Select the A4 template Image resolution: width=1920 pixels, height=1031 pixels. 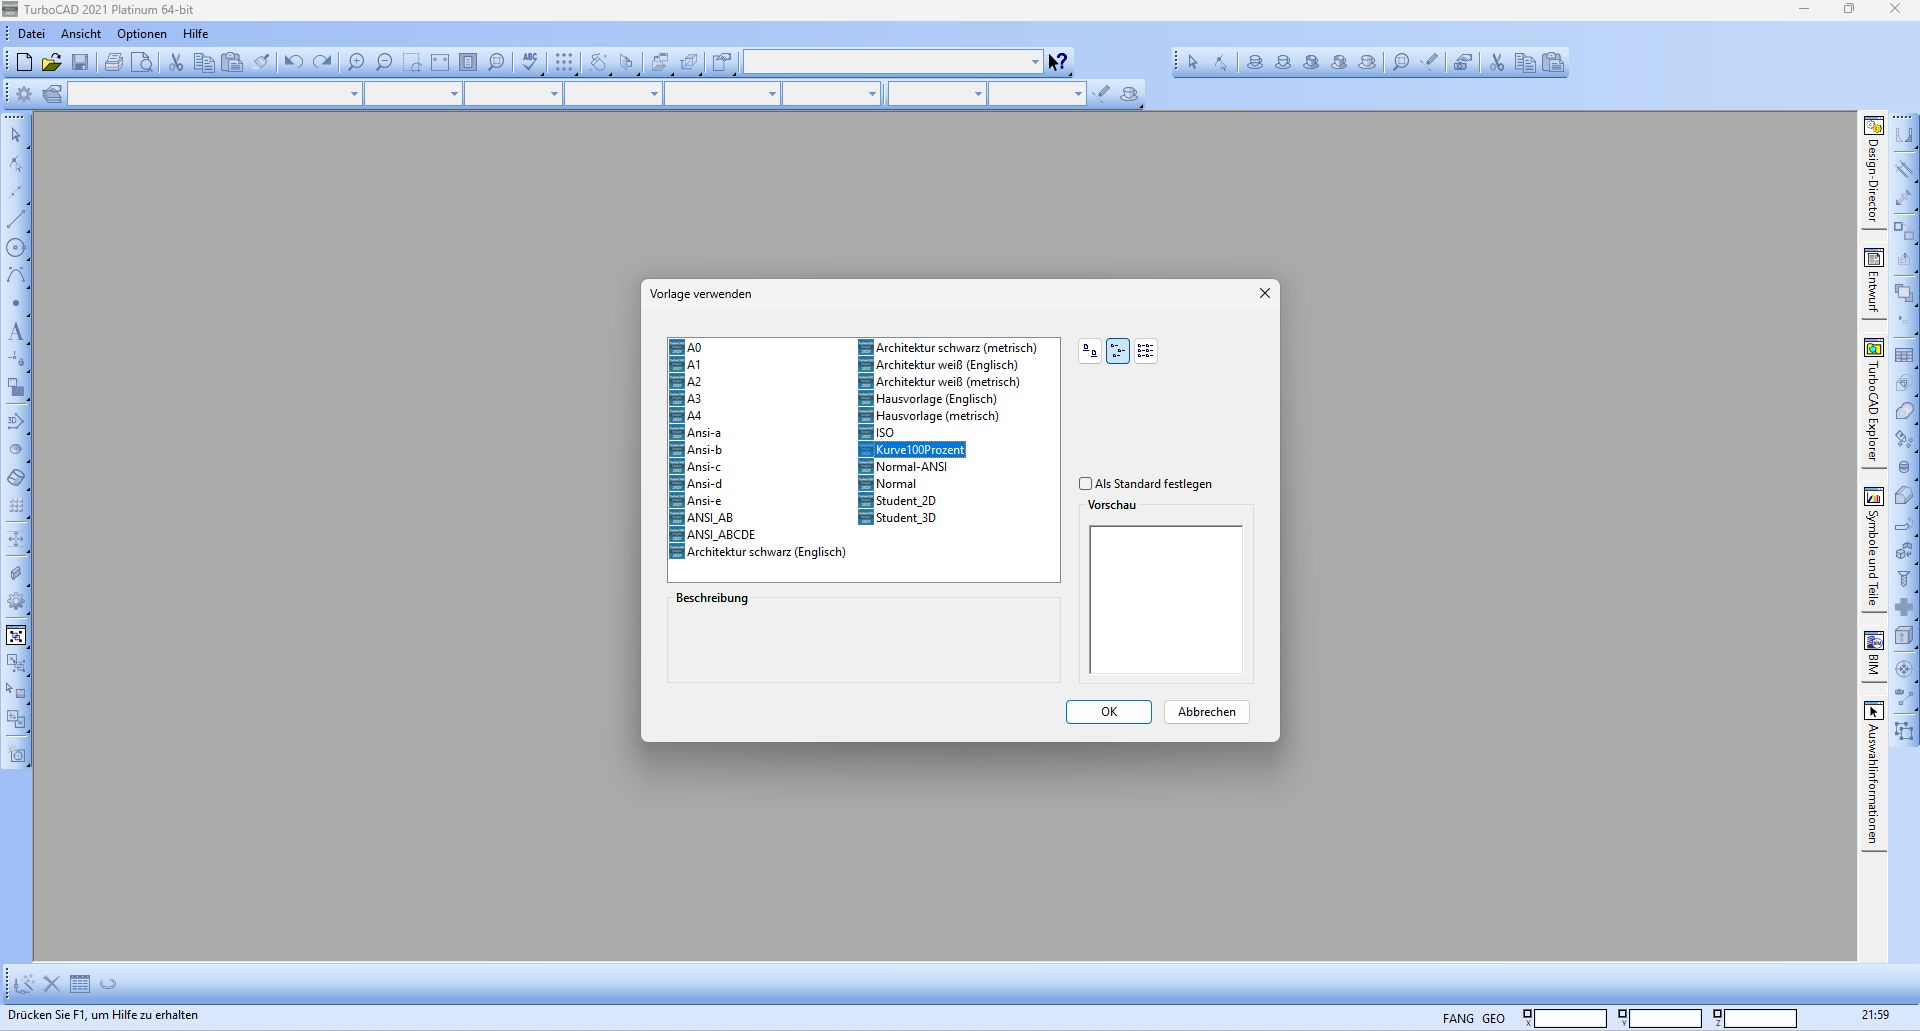[x=686, y=416]
